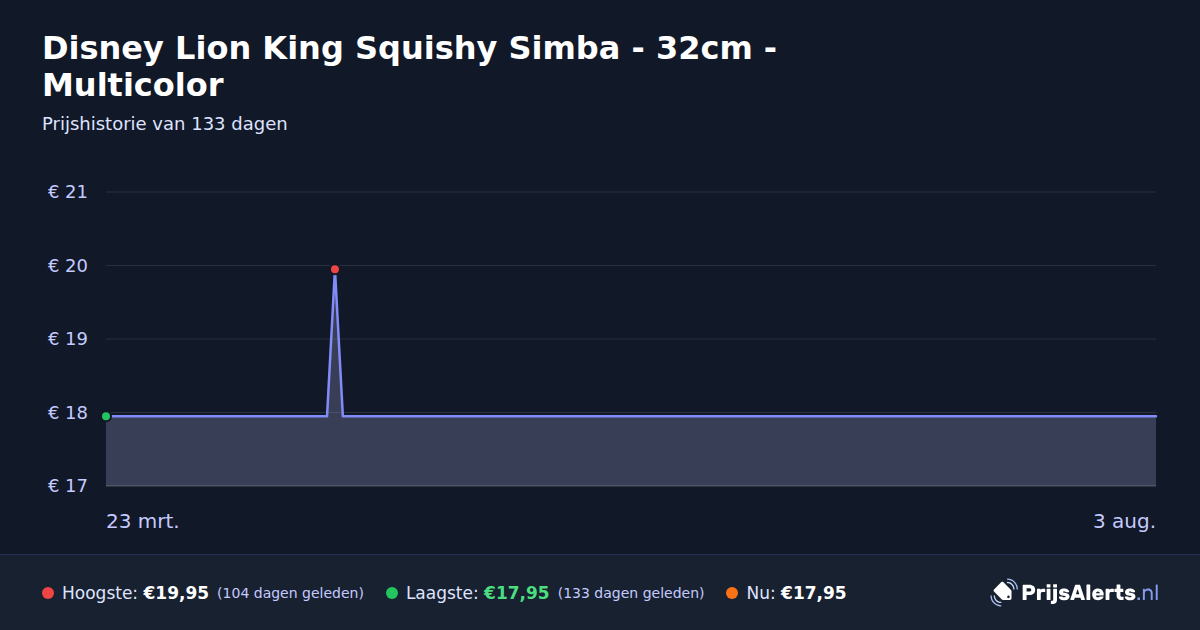Click the € 17 axis label
Image resolution: width=1200 pixels, height=630 pixels.
[x=67, y=486]
